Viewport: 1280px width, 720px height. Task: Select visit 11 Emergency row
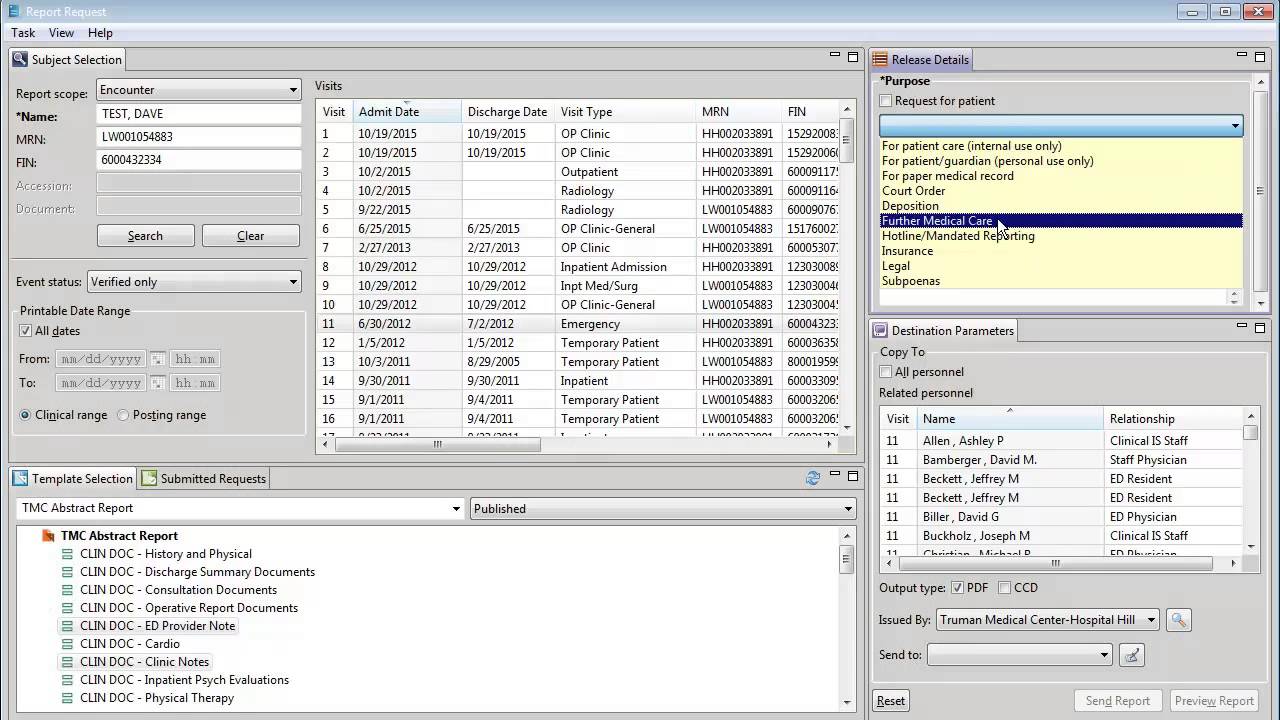[578, 324]
